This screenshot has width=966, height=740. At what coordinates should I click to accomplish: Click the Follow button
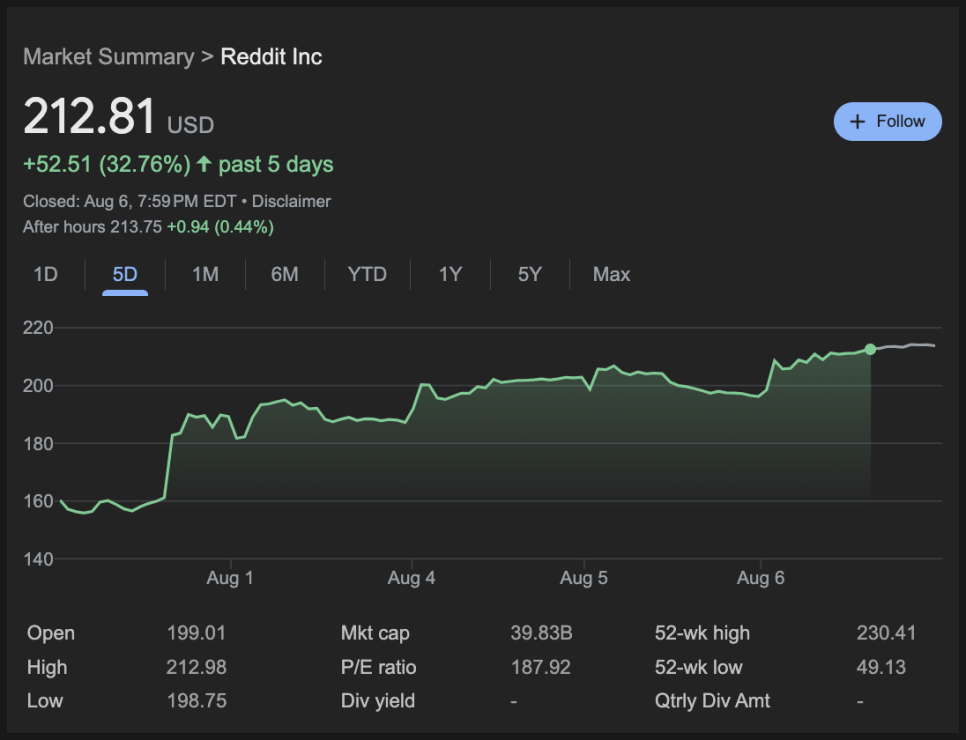coord(887,121)
